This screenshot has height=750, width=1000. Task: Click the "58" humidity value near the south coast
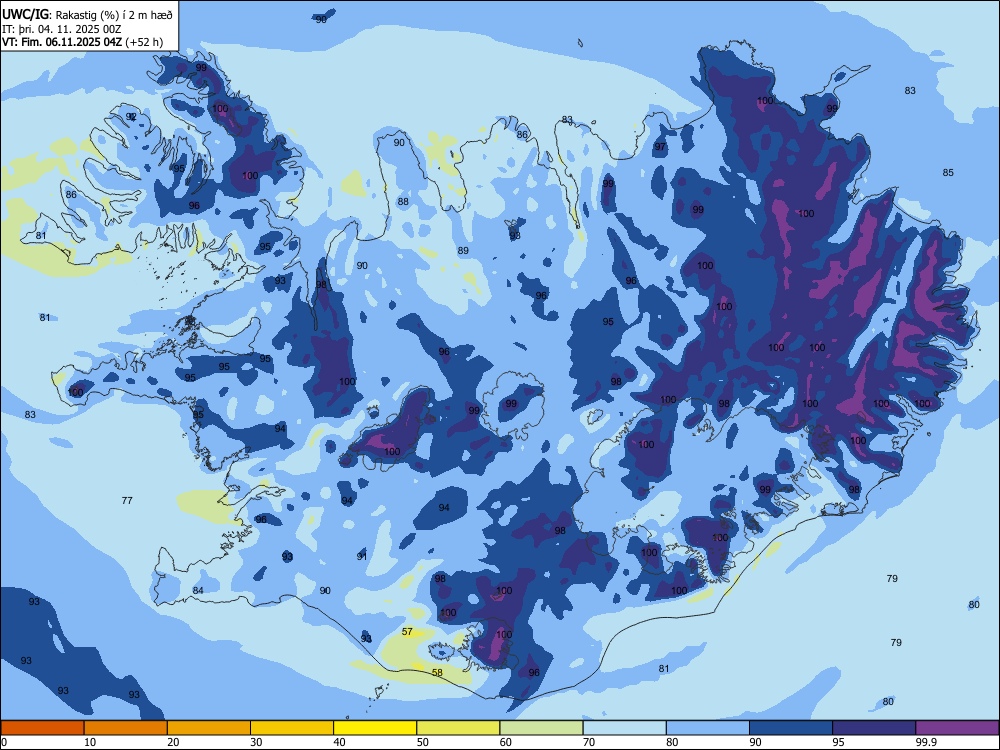[x=437, y=672]
